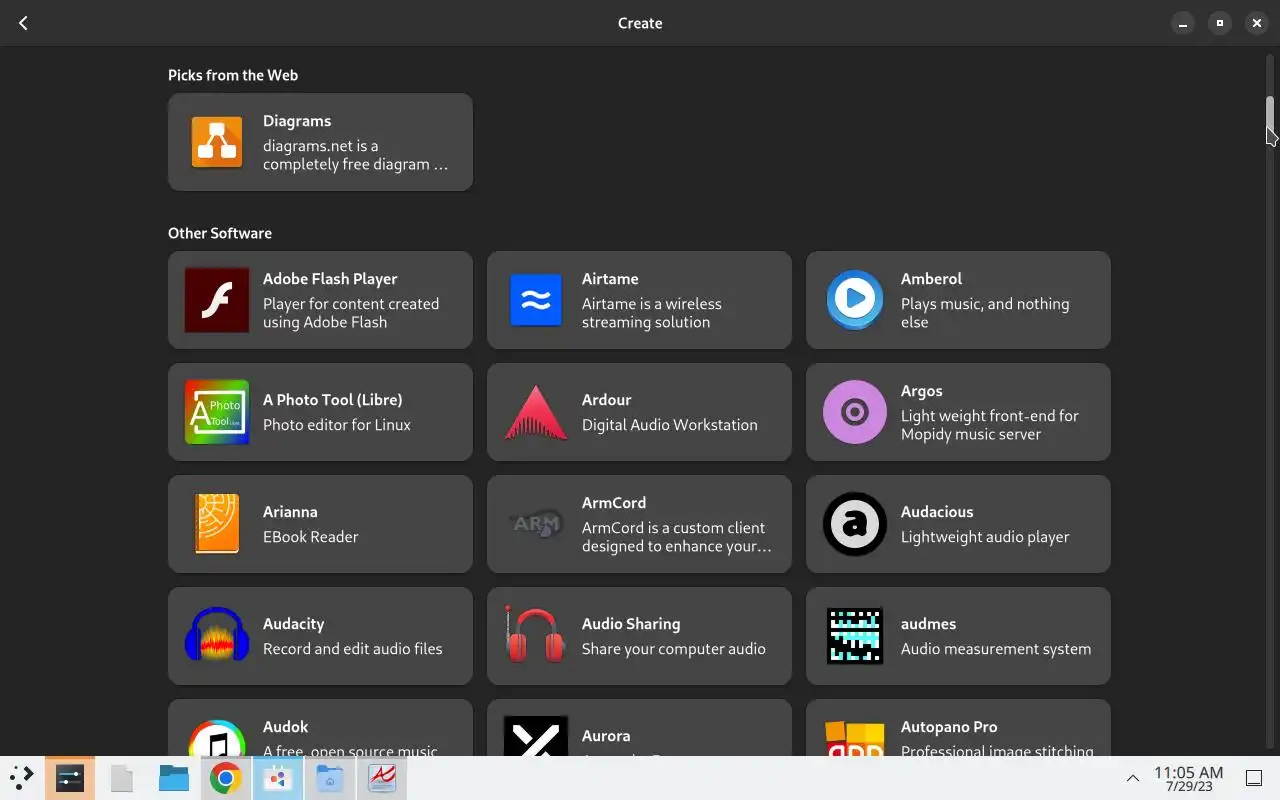Click the 'Other Software' heading
The width and height of the screenshot is (1280, 800).
tap(220, 233)
